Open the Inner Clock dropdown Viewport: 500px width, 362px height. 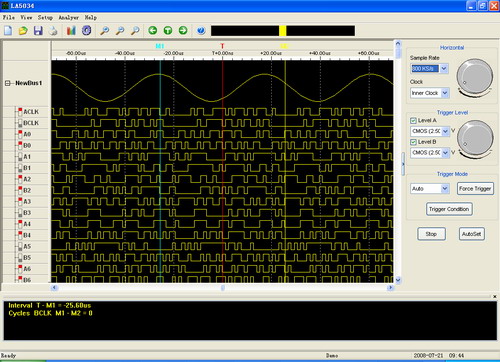(x=445, y=93)
